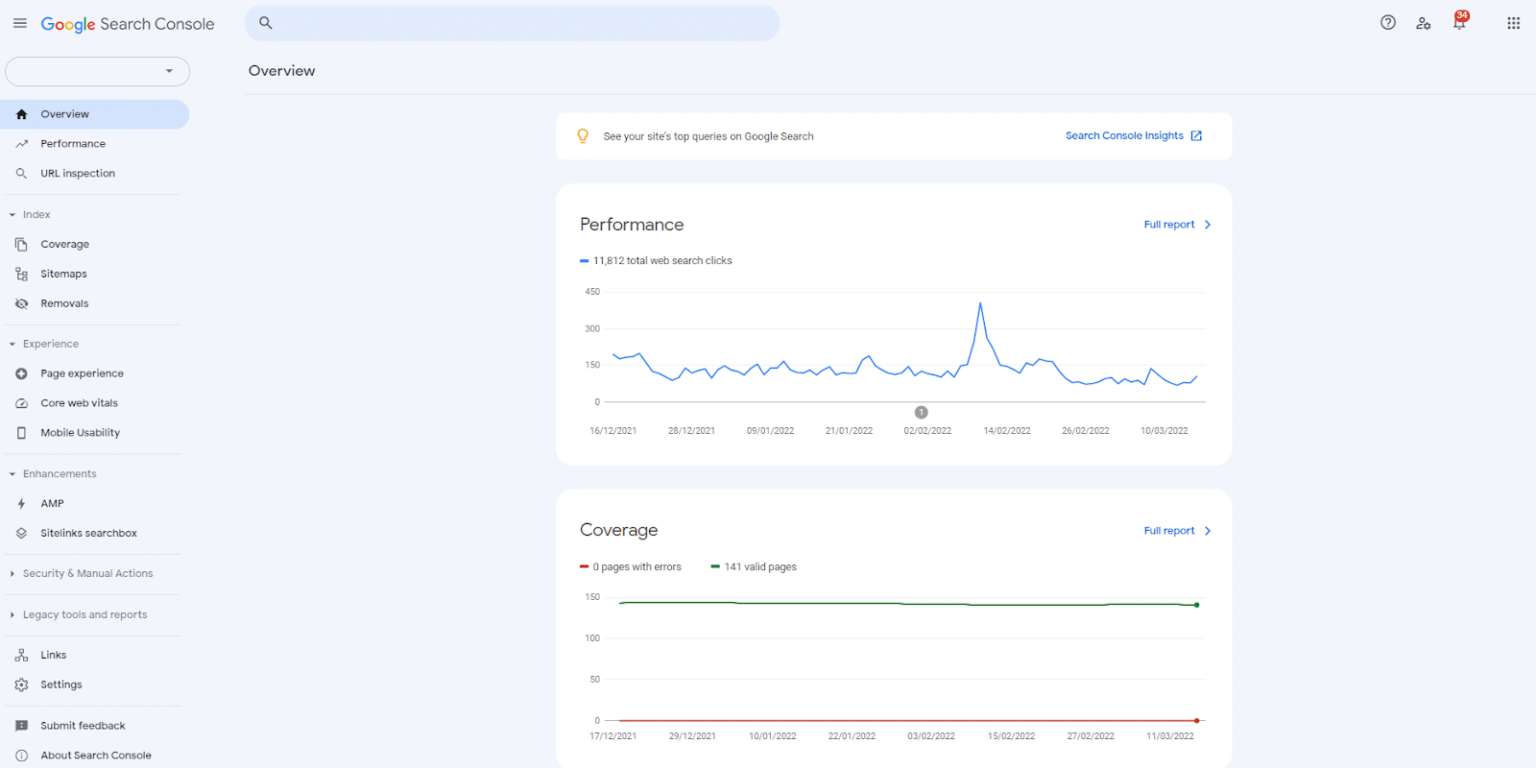The height and width of the screenshot is (768, 1536).
Task: Open the Help menu
Action: click(1387, 22)
